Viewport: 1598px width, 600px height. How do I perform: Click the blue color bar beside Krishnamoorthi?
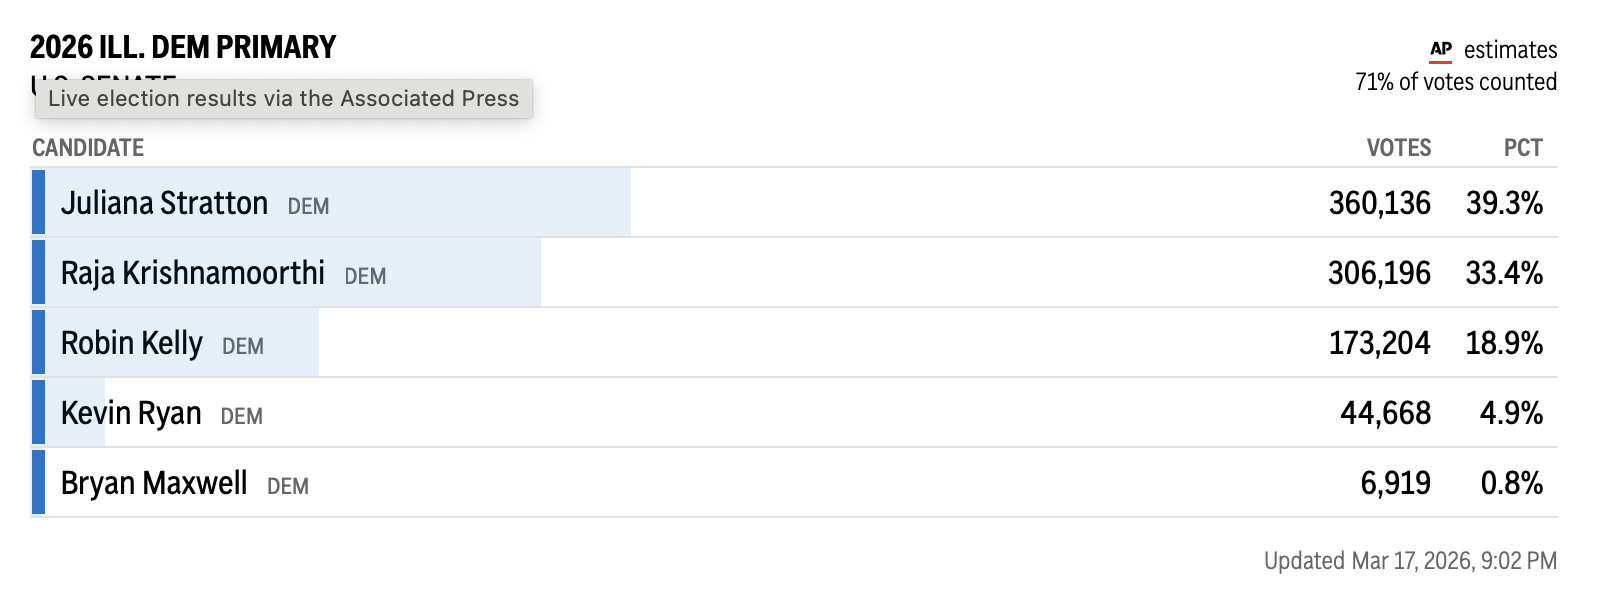tap(38, 273)
